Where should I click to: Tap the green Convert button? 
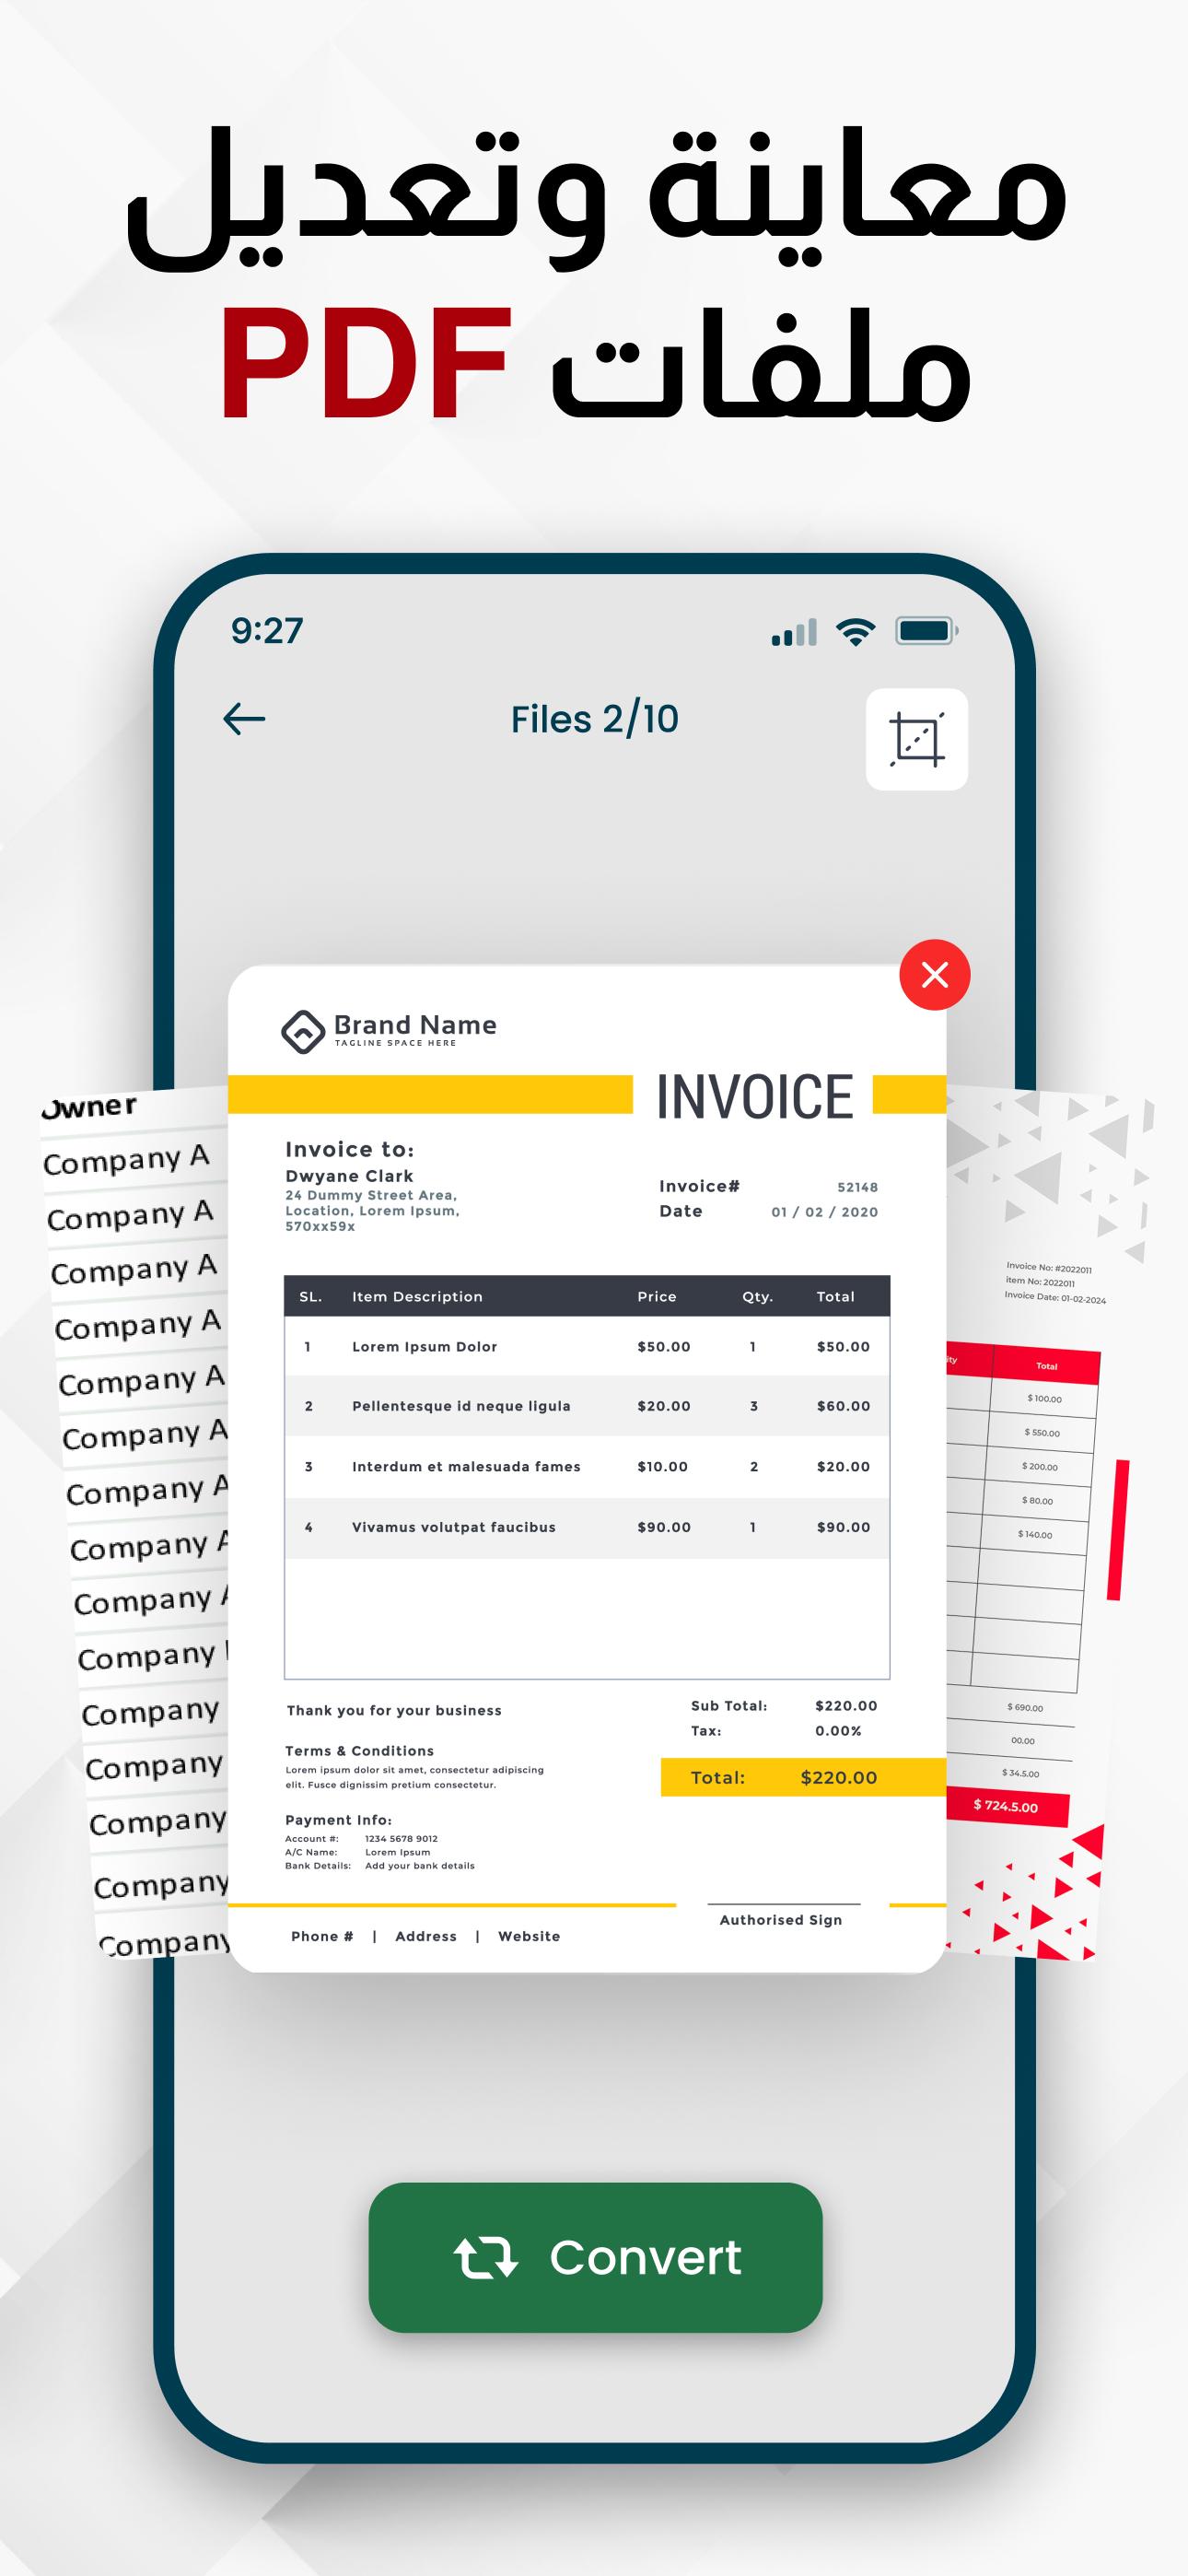coord(595,2257)
